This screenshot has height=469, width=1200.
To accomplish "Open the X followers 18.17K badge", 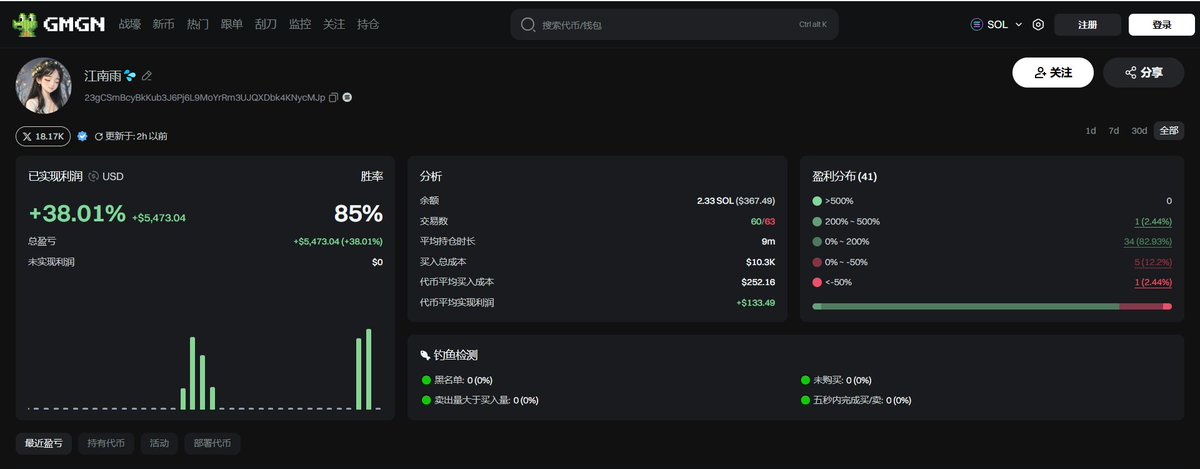I will pos(42,136).
